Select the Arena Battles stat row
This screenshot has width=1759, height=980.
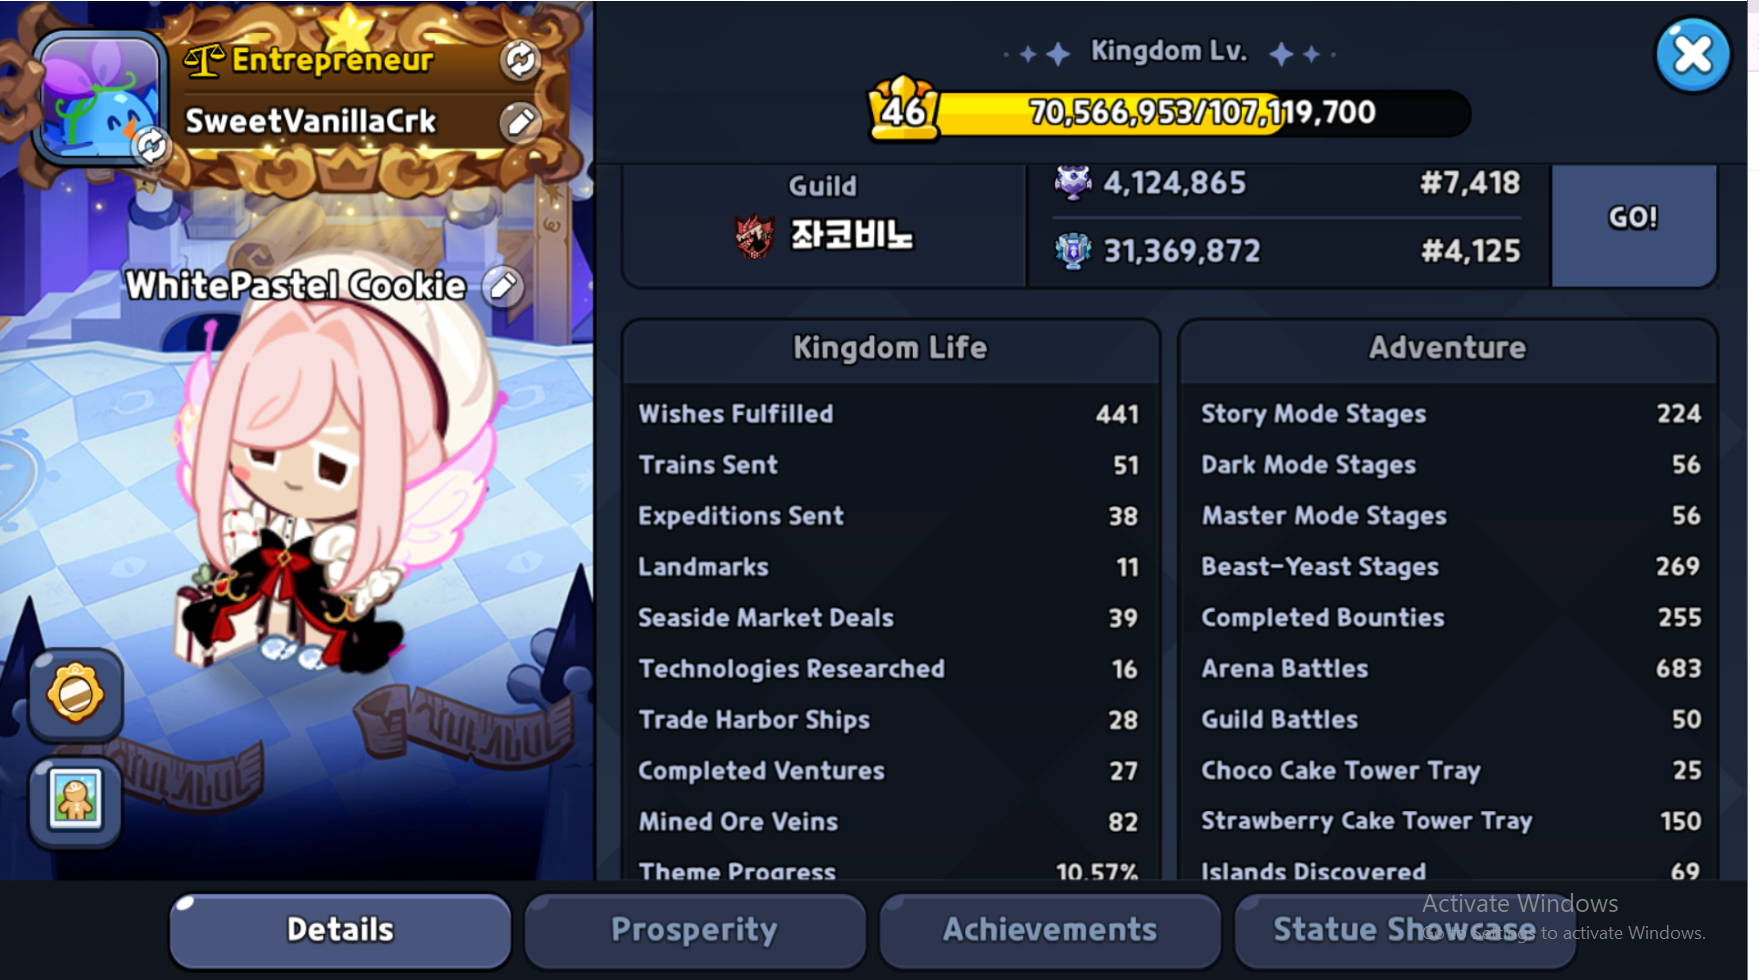click(x=1449, y=669)
